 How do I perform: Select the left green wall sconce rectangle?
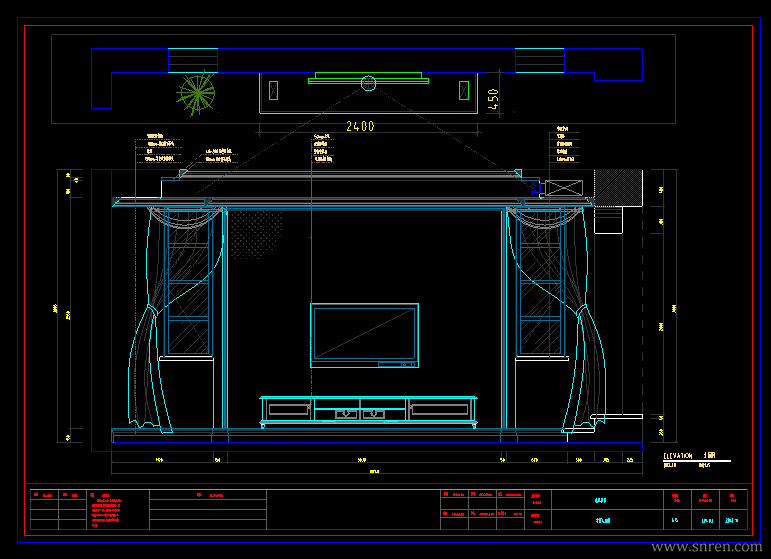273,90
